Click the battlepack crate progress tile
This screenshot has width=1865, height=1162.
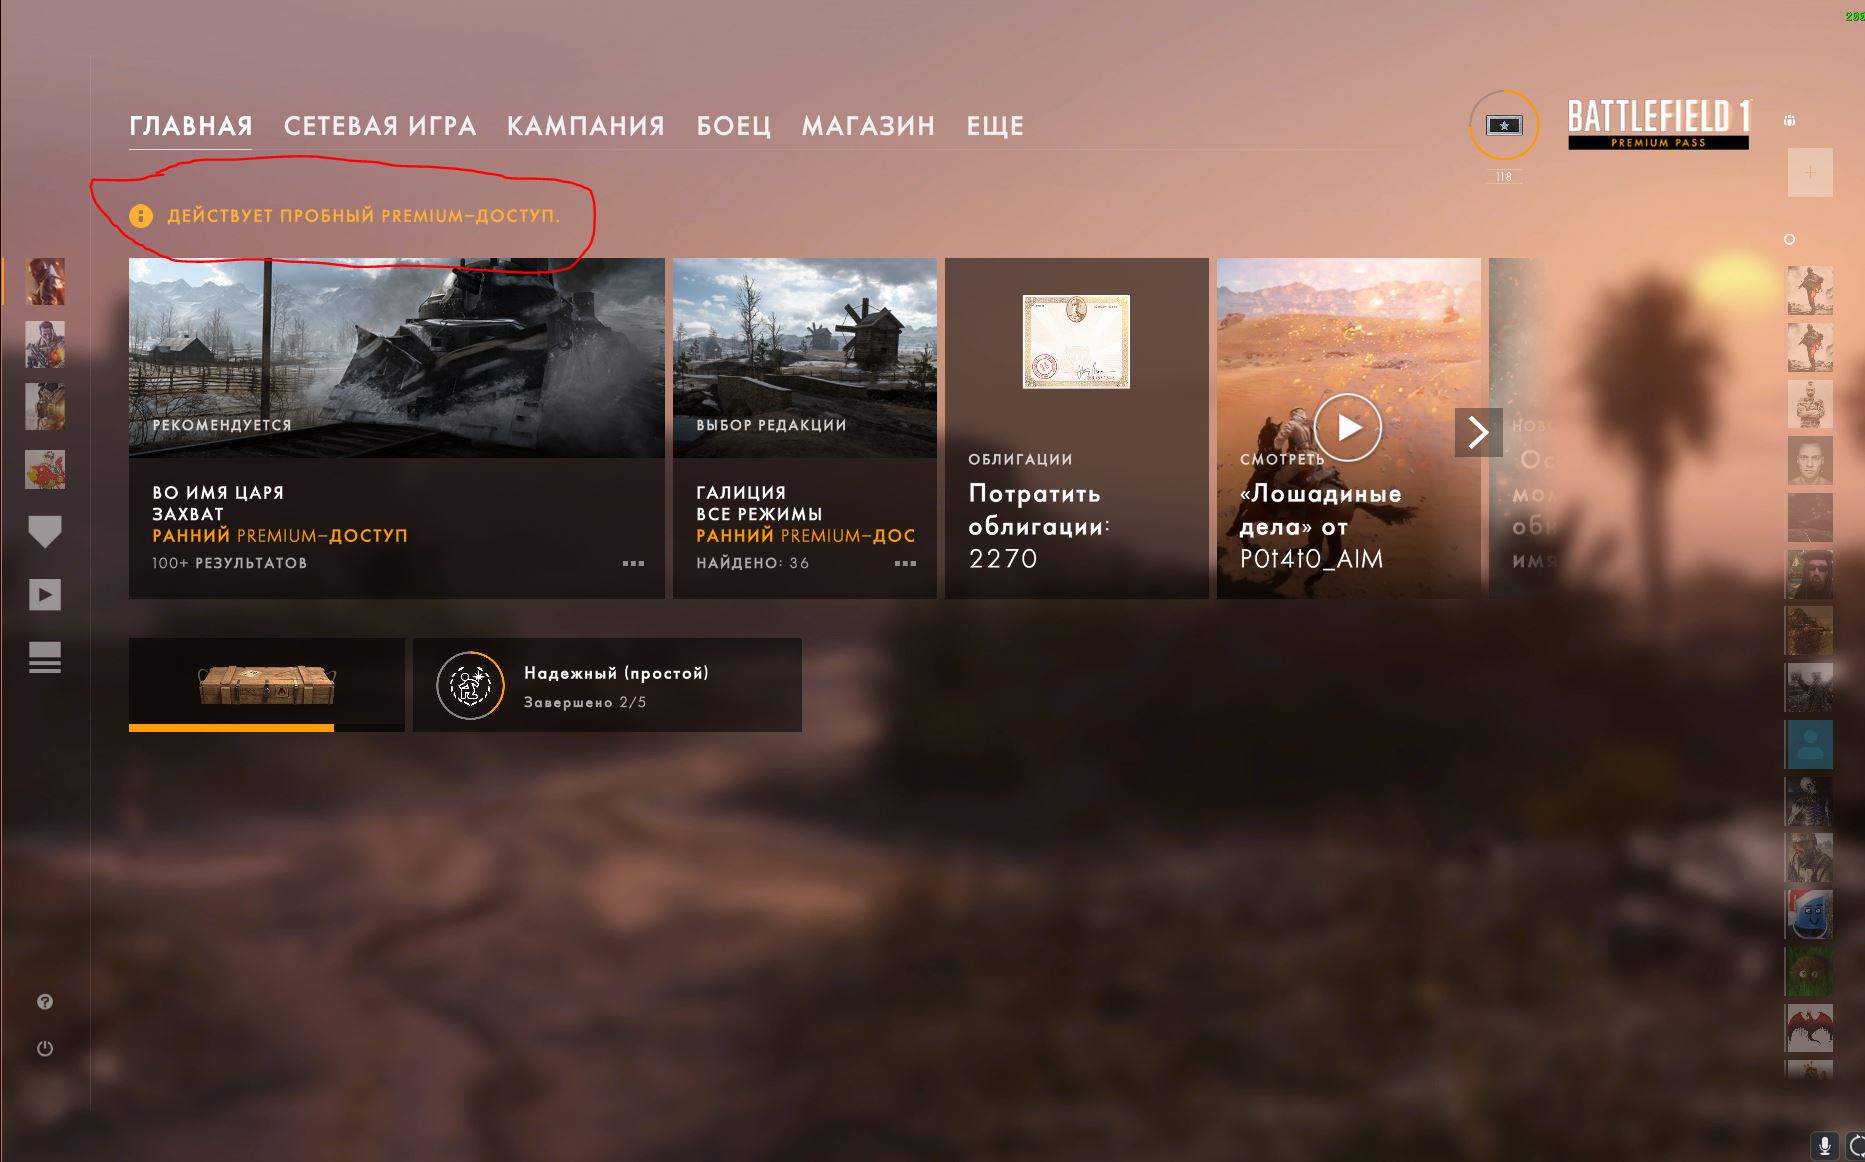point(267,685)
